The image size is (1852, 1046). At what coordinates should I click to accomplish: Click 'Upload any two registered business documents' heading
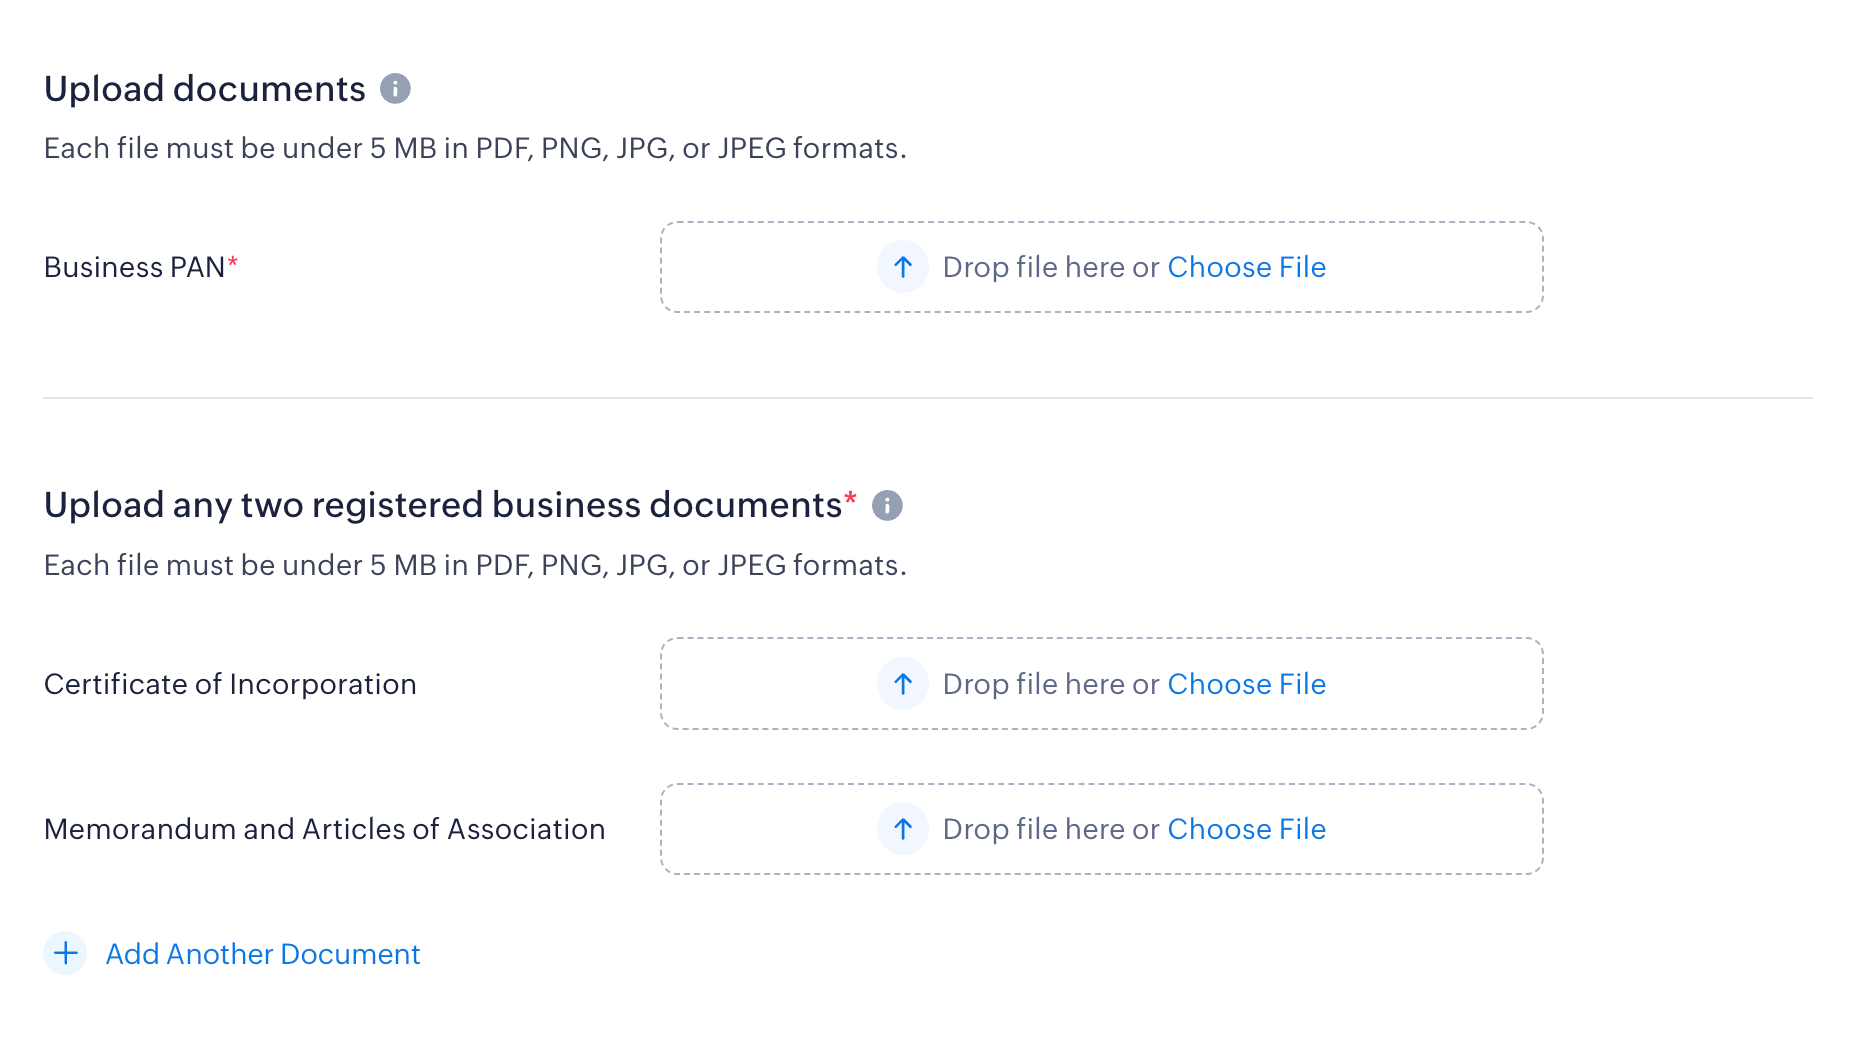coord(443,505)
